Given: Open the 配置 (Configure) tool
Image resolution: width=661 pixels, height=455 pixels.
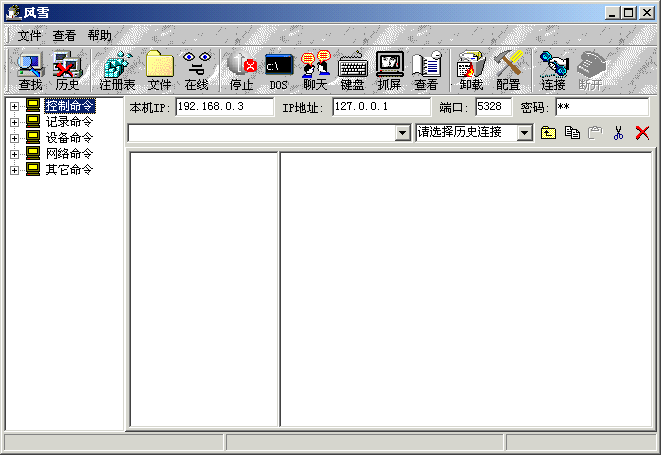Looking at the screenshot, I should 508,71.
